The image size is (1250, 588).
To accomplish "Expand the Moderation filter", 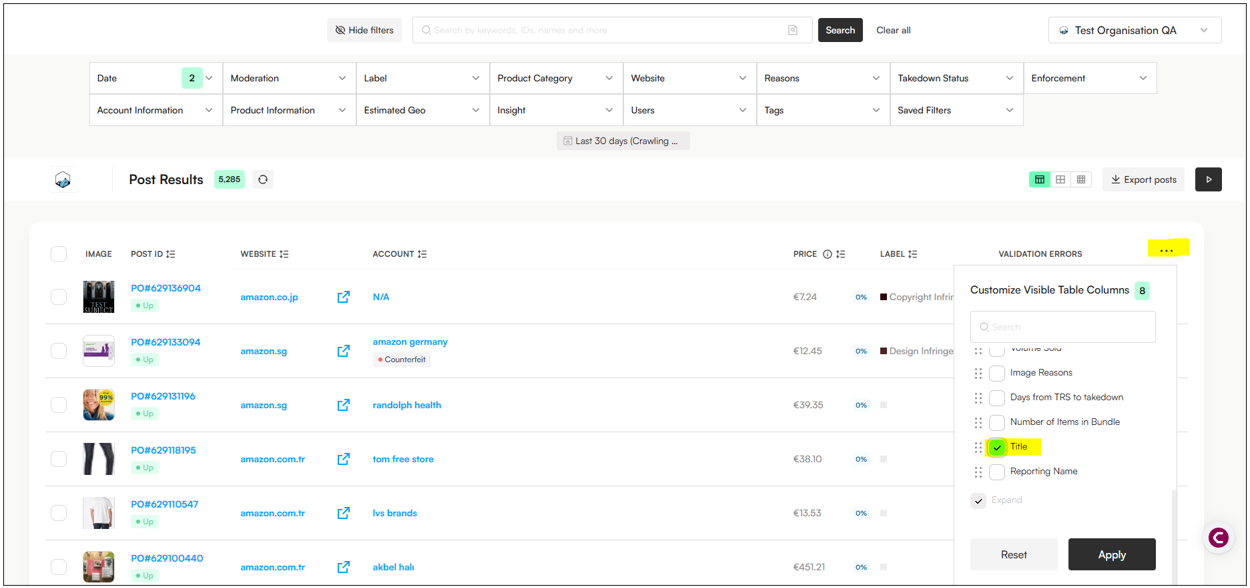I will [289, 78].
